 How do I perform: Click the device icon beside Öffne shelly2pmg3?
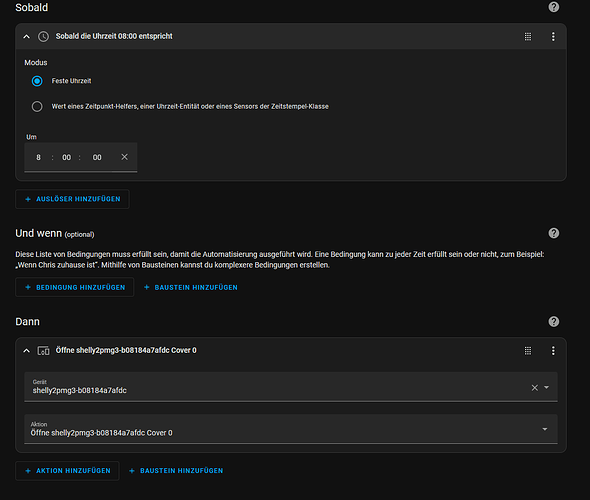point(43,351)
